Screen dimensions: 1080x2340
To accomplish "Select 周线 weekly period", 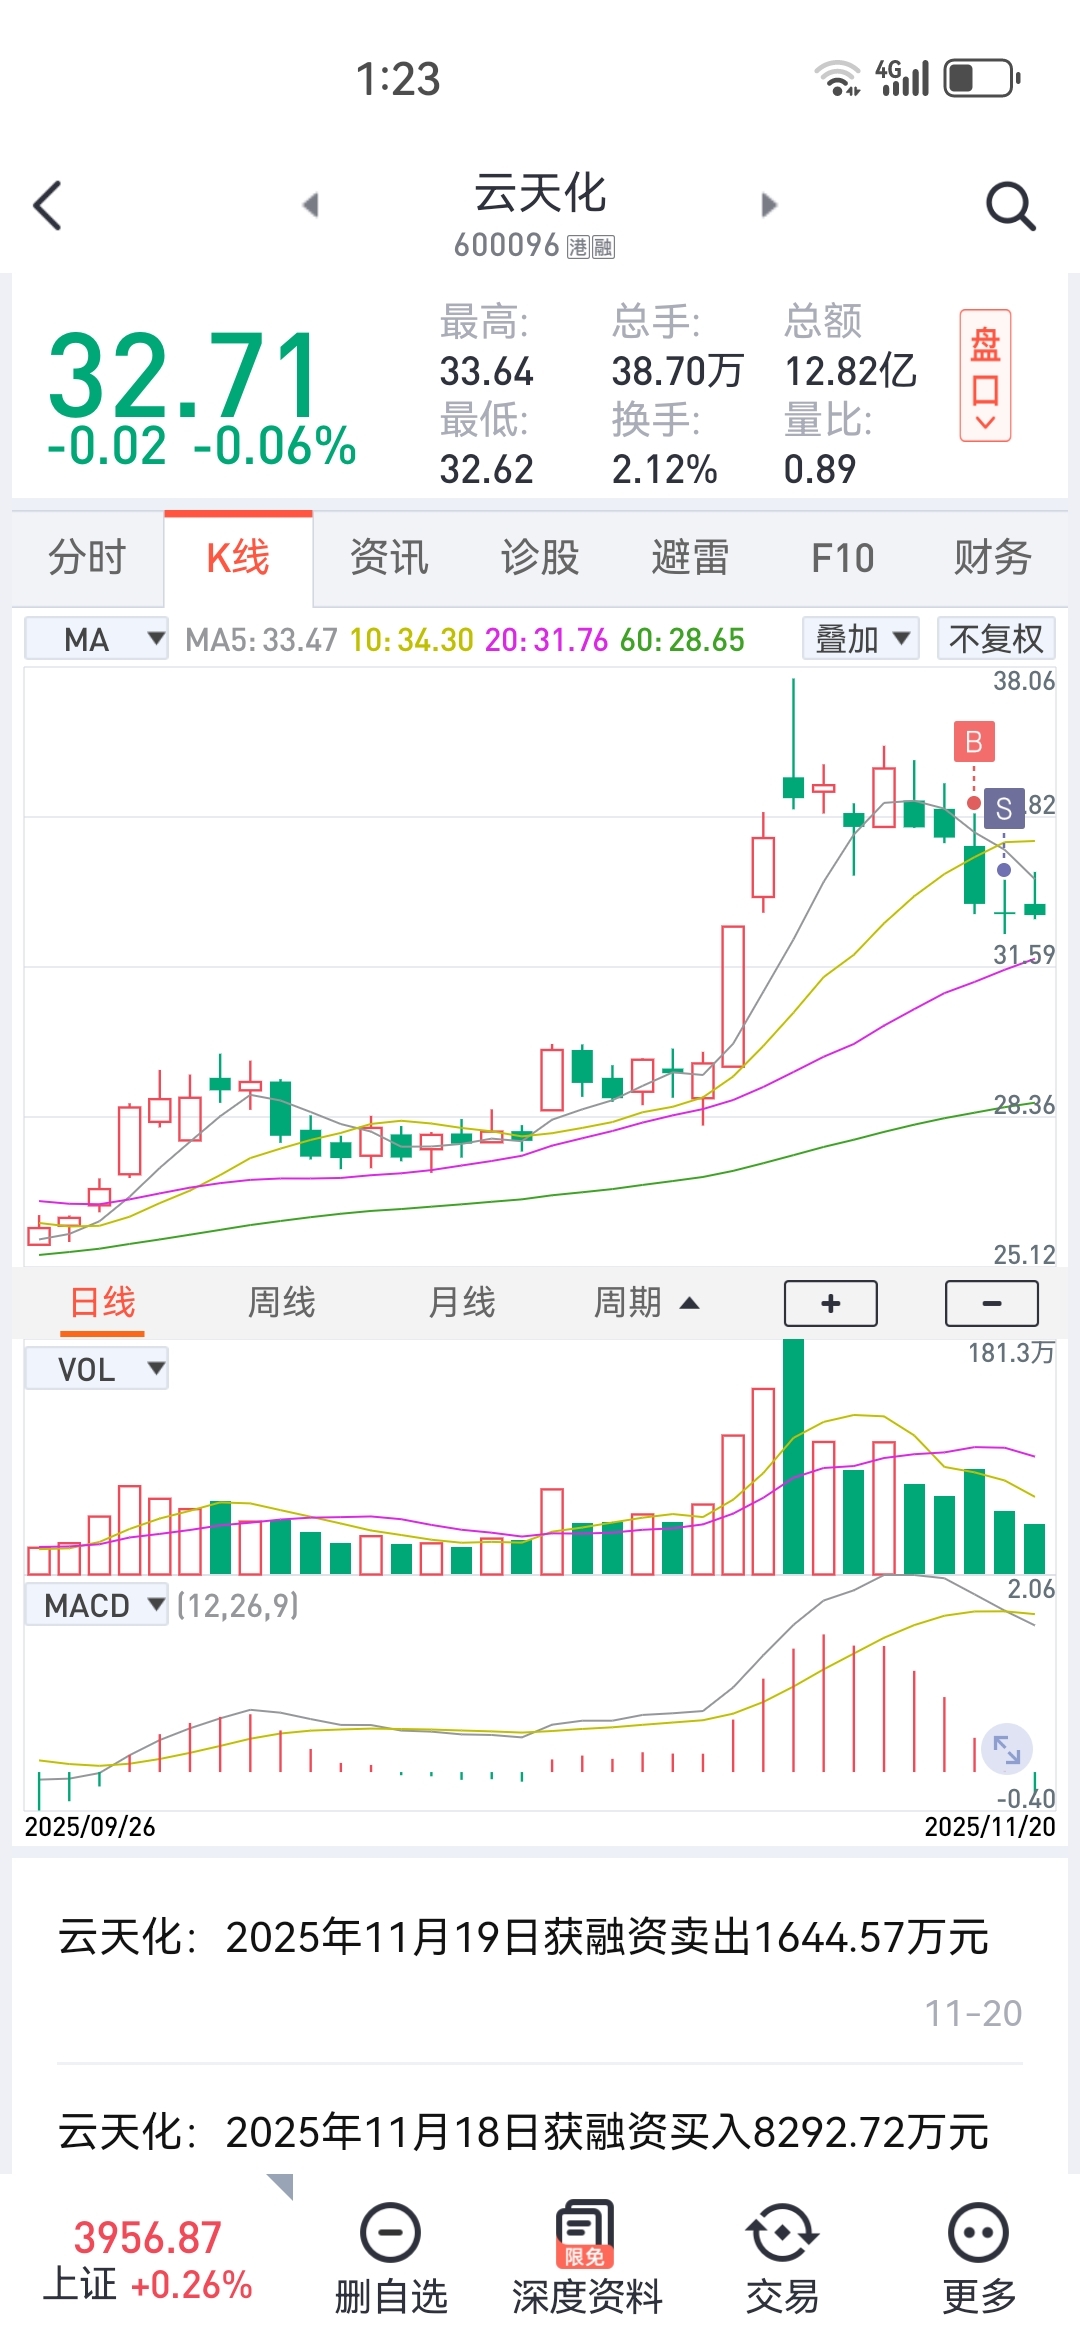I will tap(281, 1302).
